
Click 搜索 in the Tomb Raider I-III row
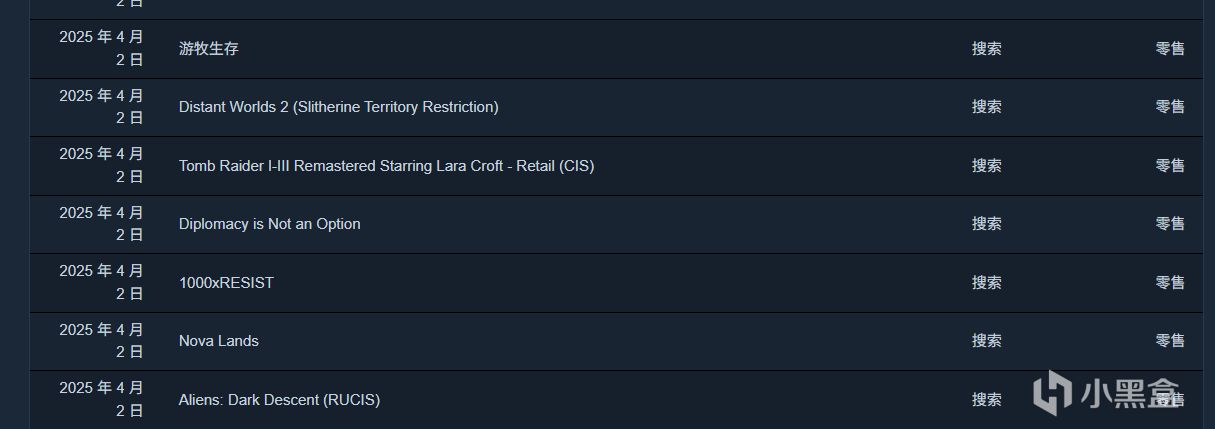(x=986, y=166)
